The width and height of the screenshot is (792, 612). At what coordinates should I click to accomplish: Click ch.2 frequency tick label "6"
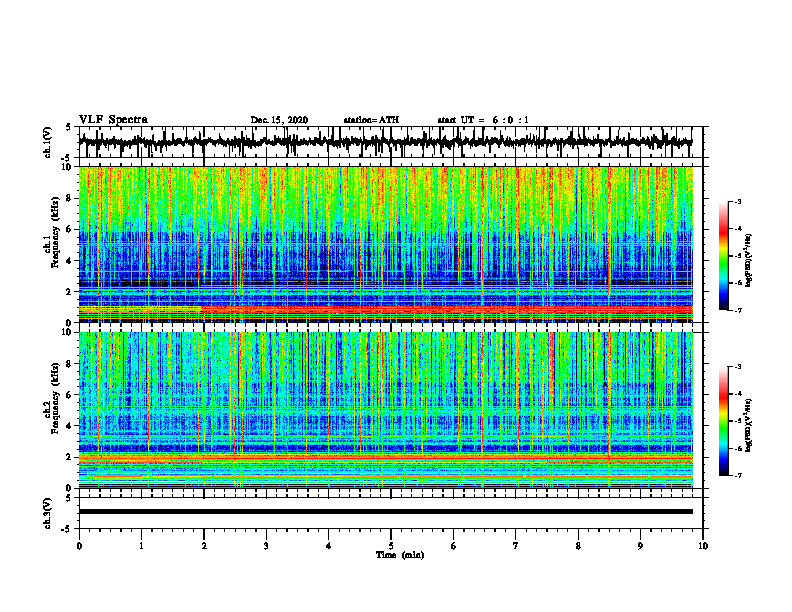tap(69, 395)
